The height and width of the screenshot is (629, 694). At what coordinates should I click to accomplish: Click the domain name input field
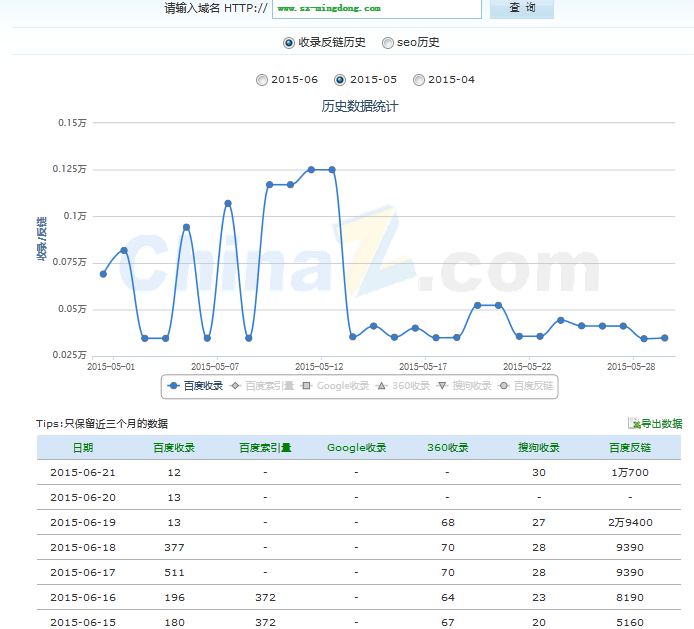(376, 8)
